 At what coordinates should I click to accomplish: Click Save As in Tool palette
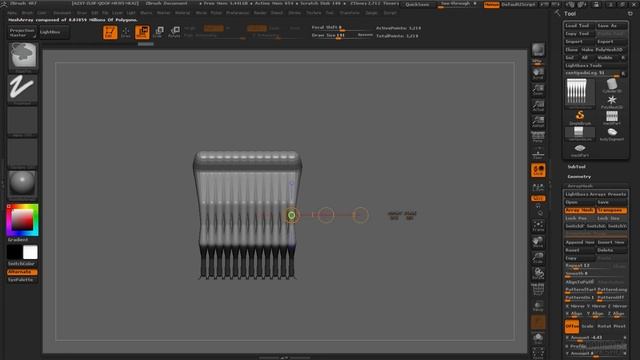click(611, 26)
